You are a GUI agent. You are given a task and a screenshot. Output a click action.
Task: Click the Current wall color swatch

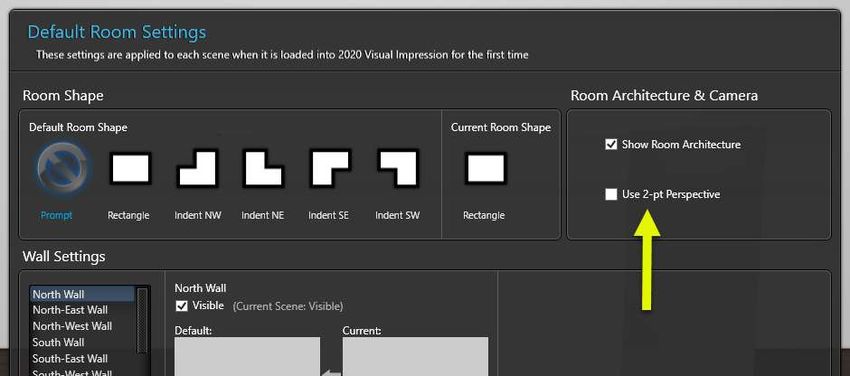[415, 356]
